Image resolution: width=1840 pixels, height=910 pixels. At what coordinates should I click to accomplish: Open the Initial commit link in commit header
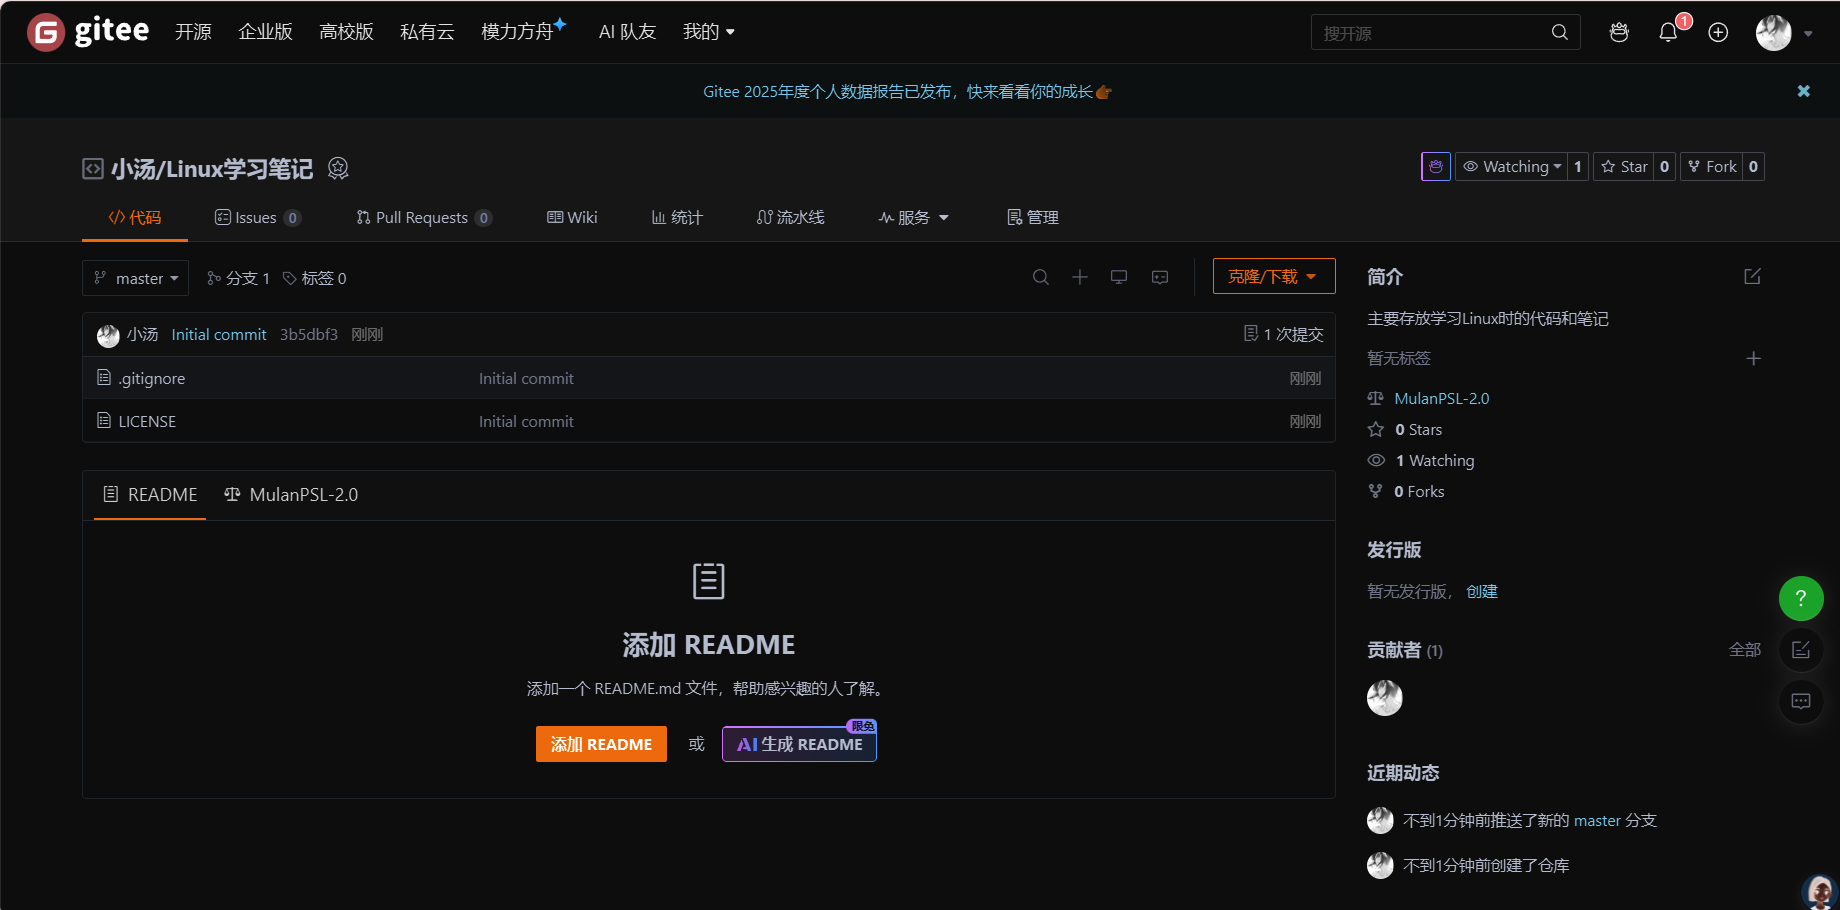click(x=219, y=334)
